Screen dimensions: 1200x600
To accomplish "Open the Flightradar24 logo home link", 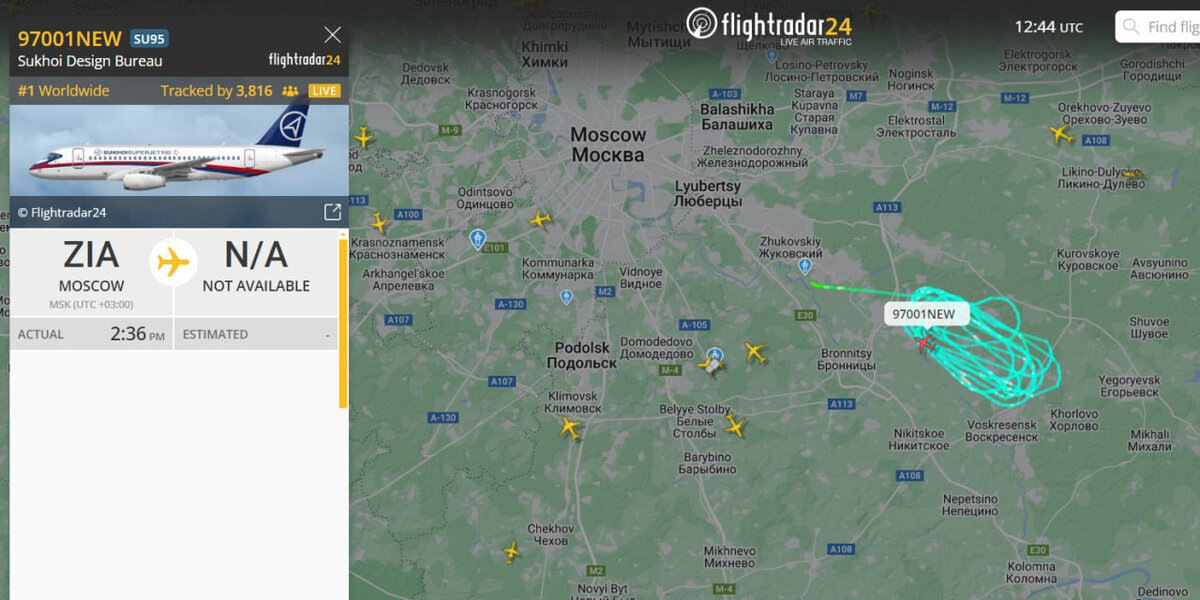I will pyautogui.click(x=770, y=24).
